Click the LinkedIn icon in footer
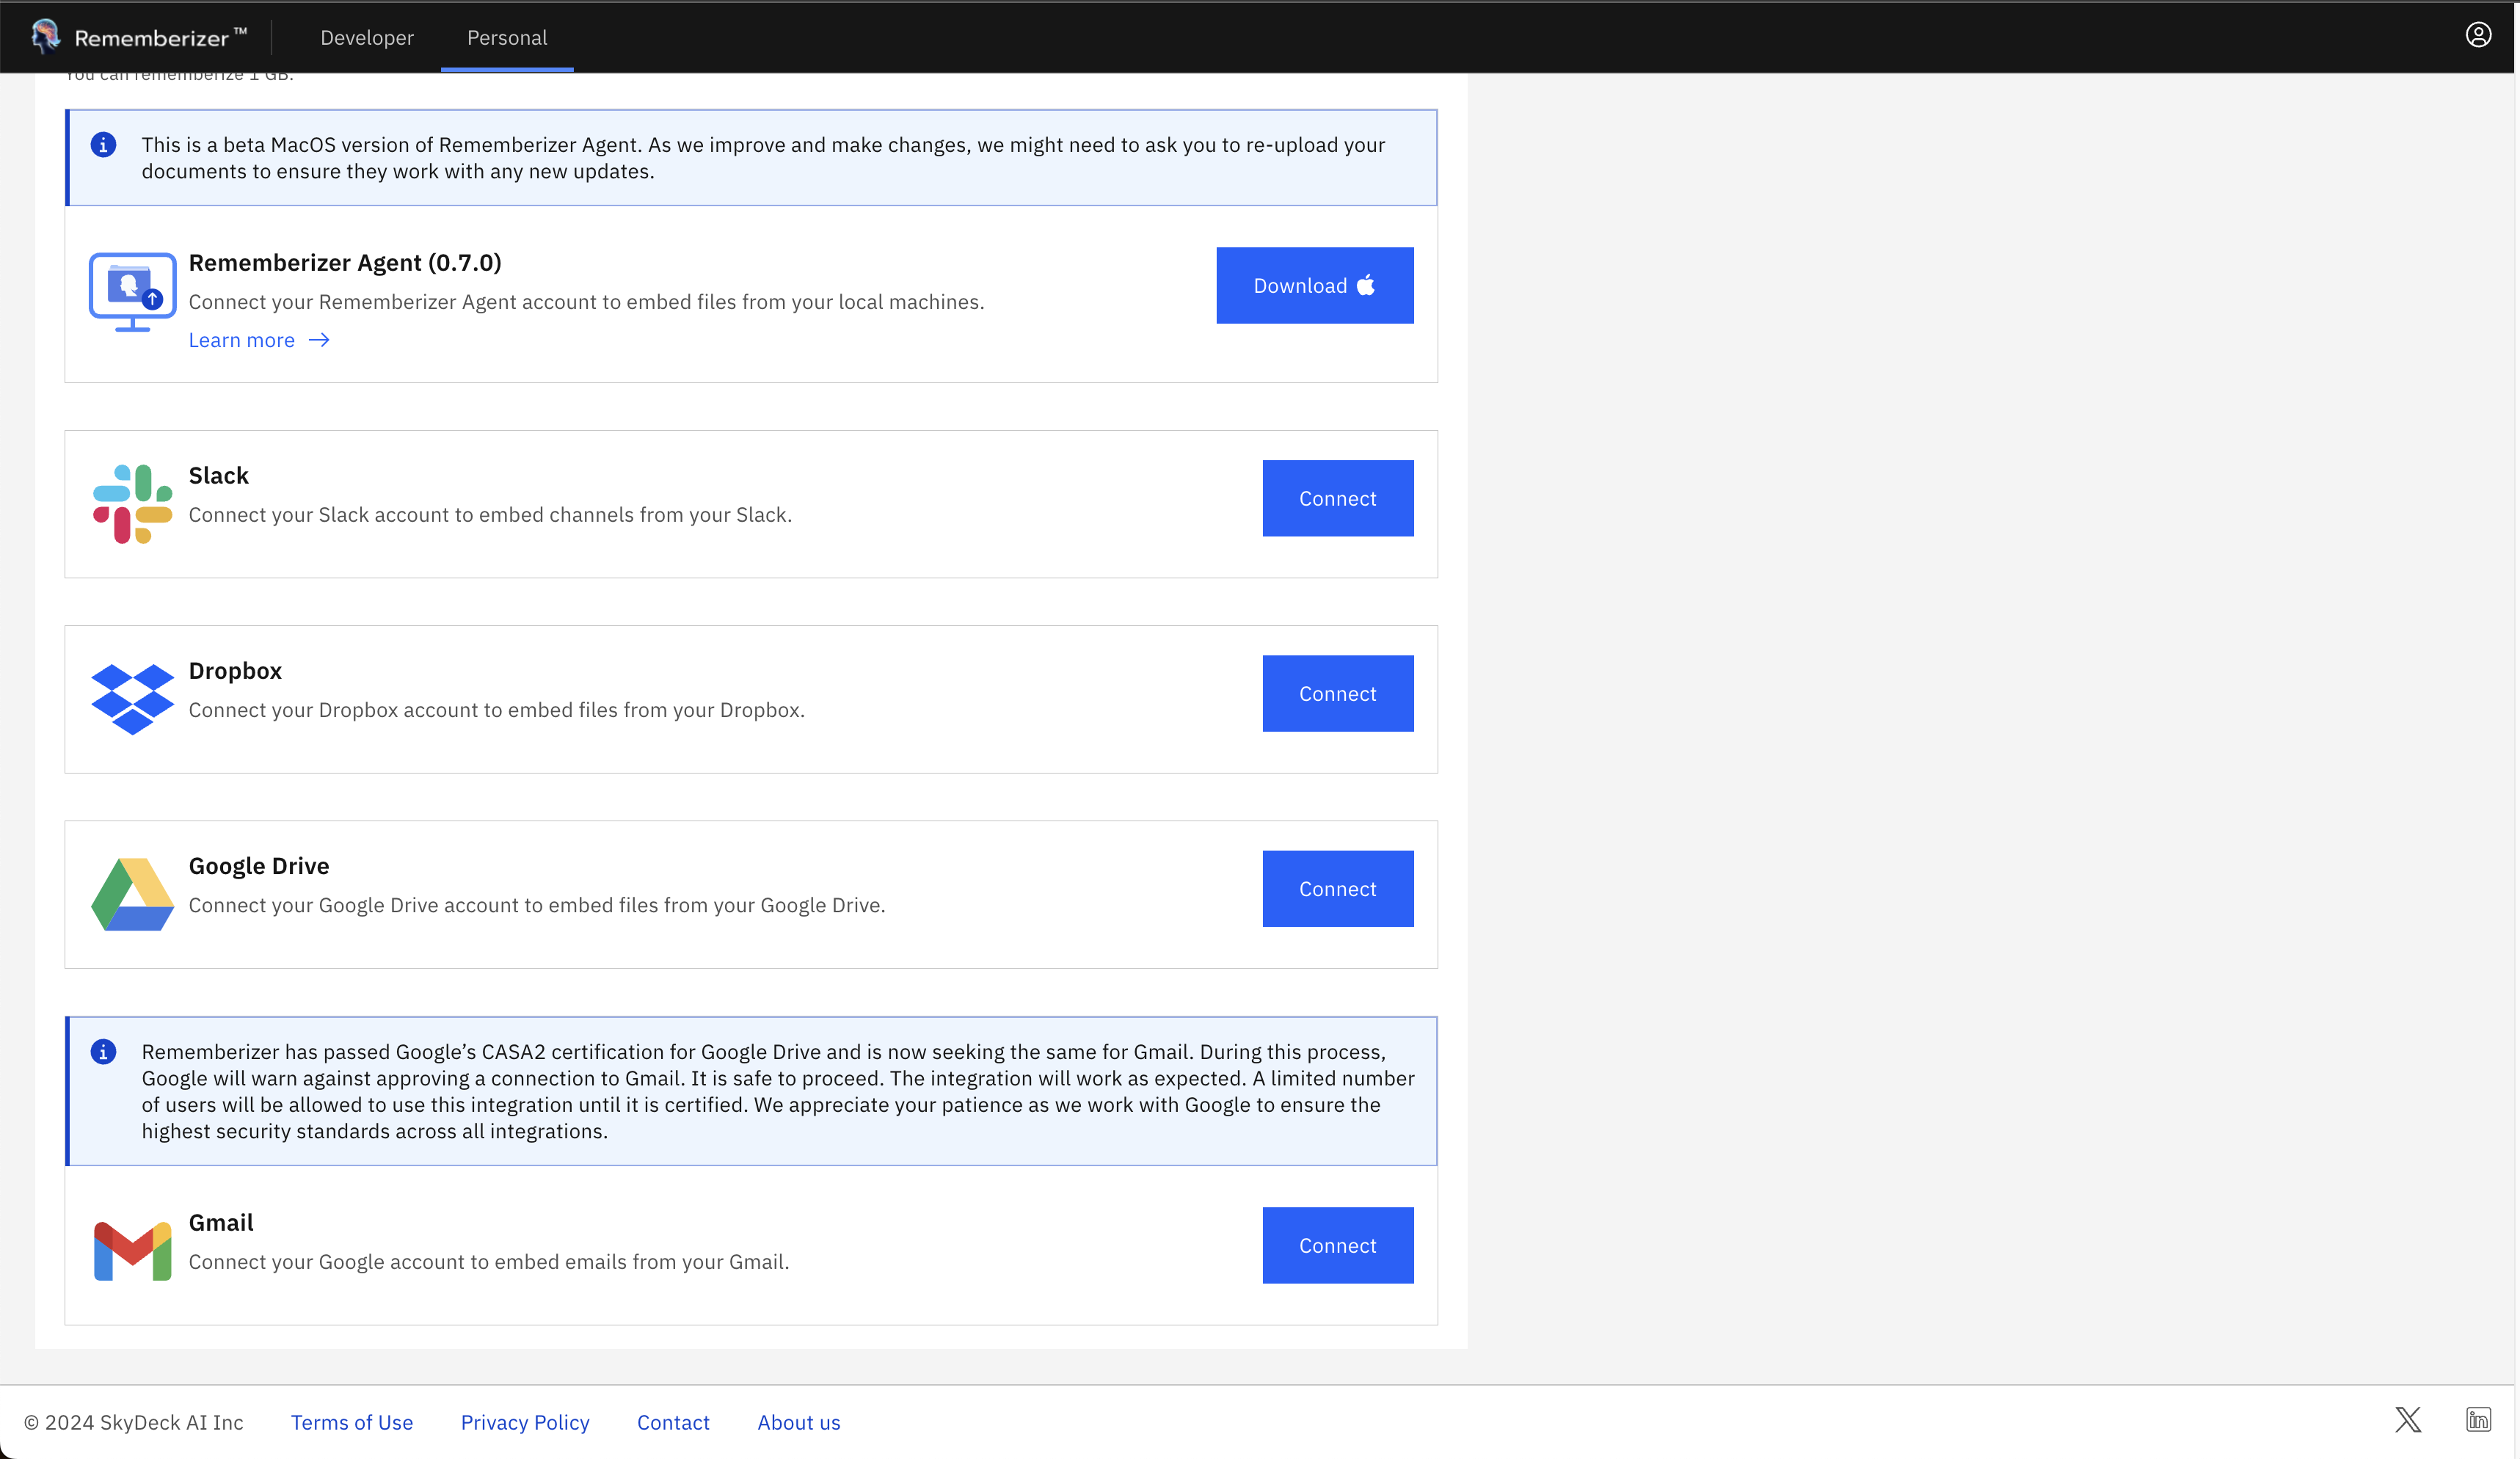This screenshot has height=1459, width=2520. coord(2478,1420)
